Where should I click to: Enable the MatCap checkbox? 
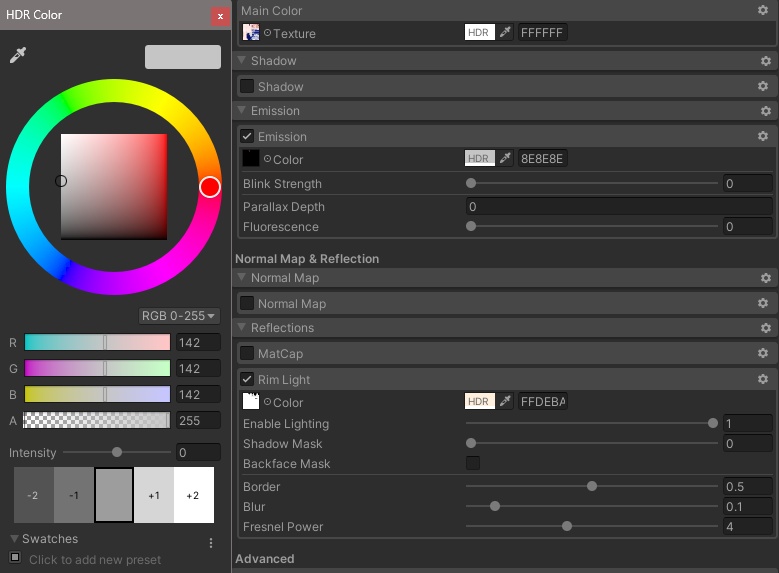pyautogui.click(x=247, y=353)
